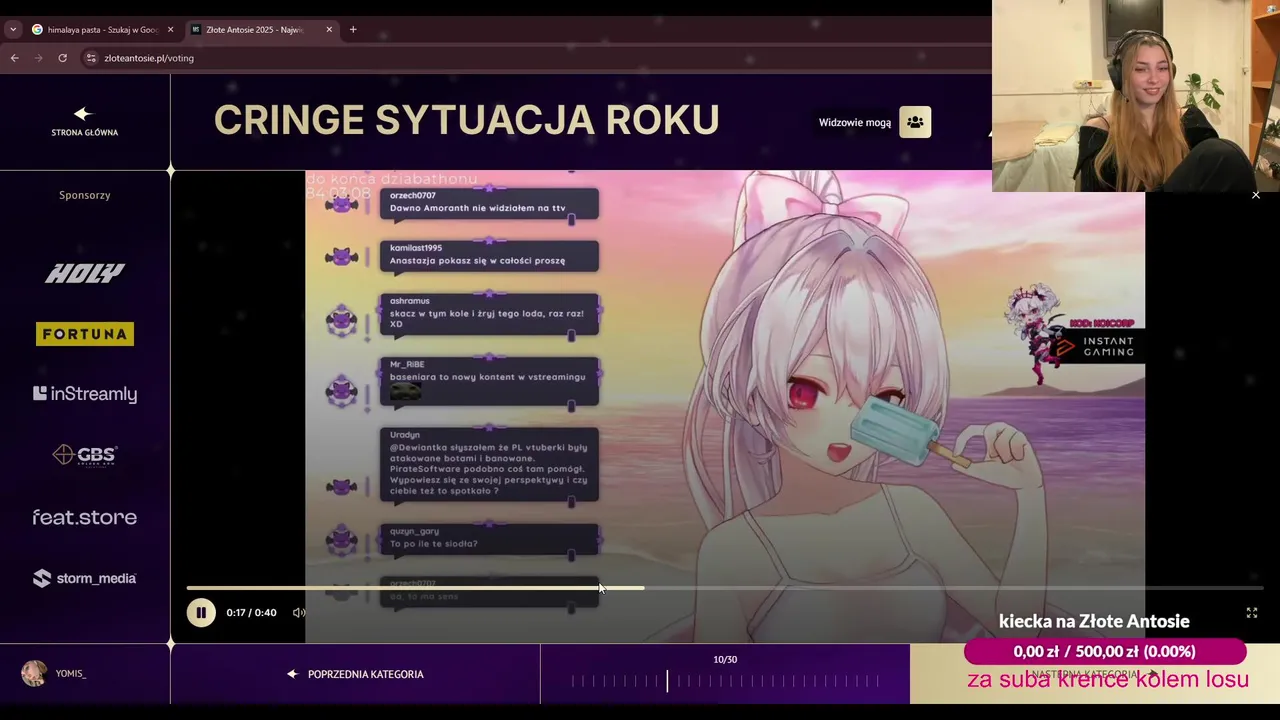Go to Poprzednia Kategoria

355,674
